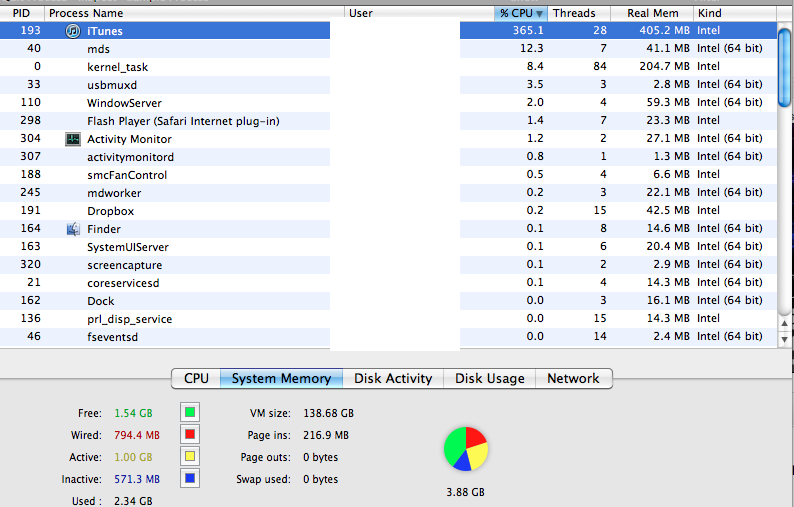Click the blue Inactive memory color swatch
Image resolution: width=794 pixels, height=507 pixels.
(190, 478)
